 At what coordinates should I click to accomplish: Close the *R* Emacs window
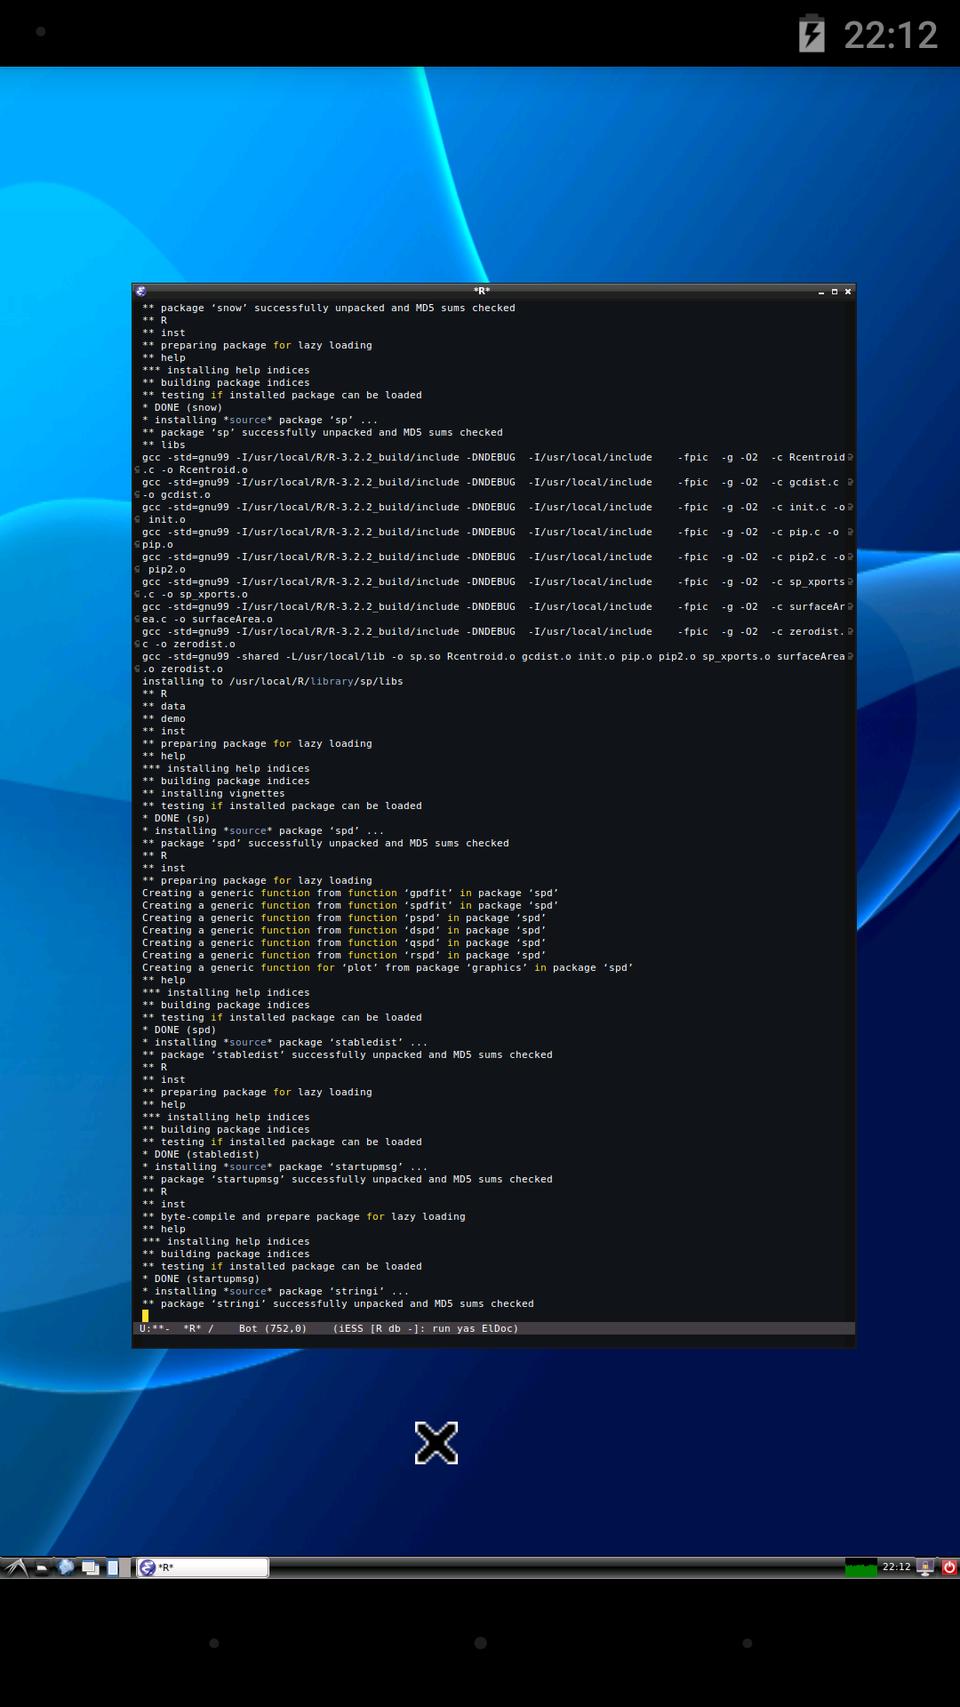(847, 291)
